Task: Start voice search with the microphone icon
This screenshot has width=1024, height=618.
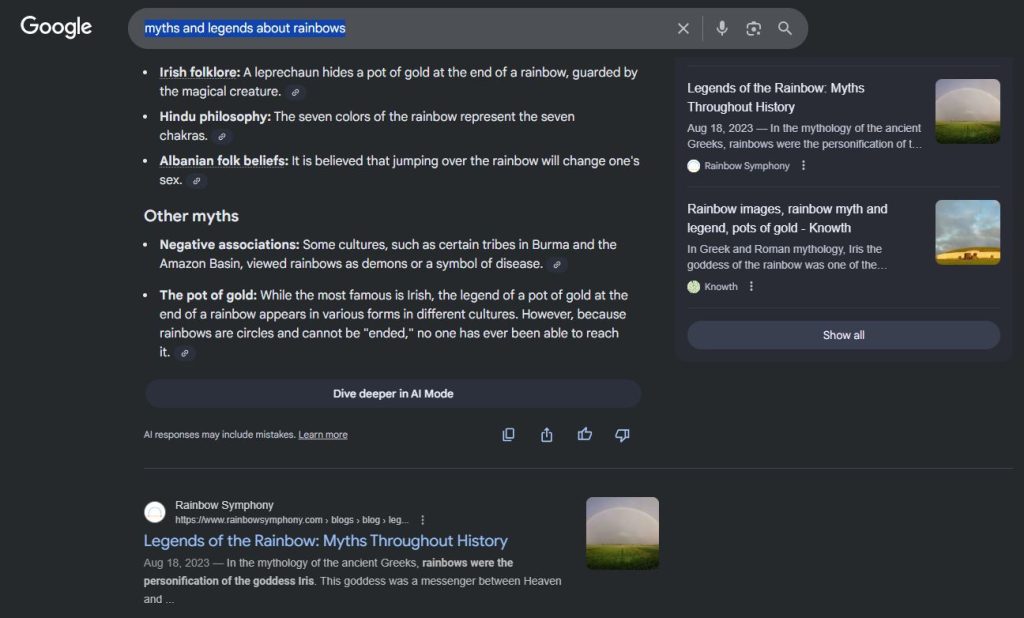Action: coord(722,28)
